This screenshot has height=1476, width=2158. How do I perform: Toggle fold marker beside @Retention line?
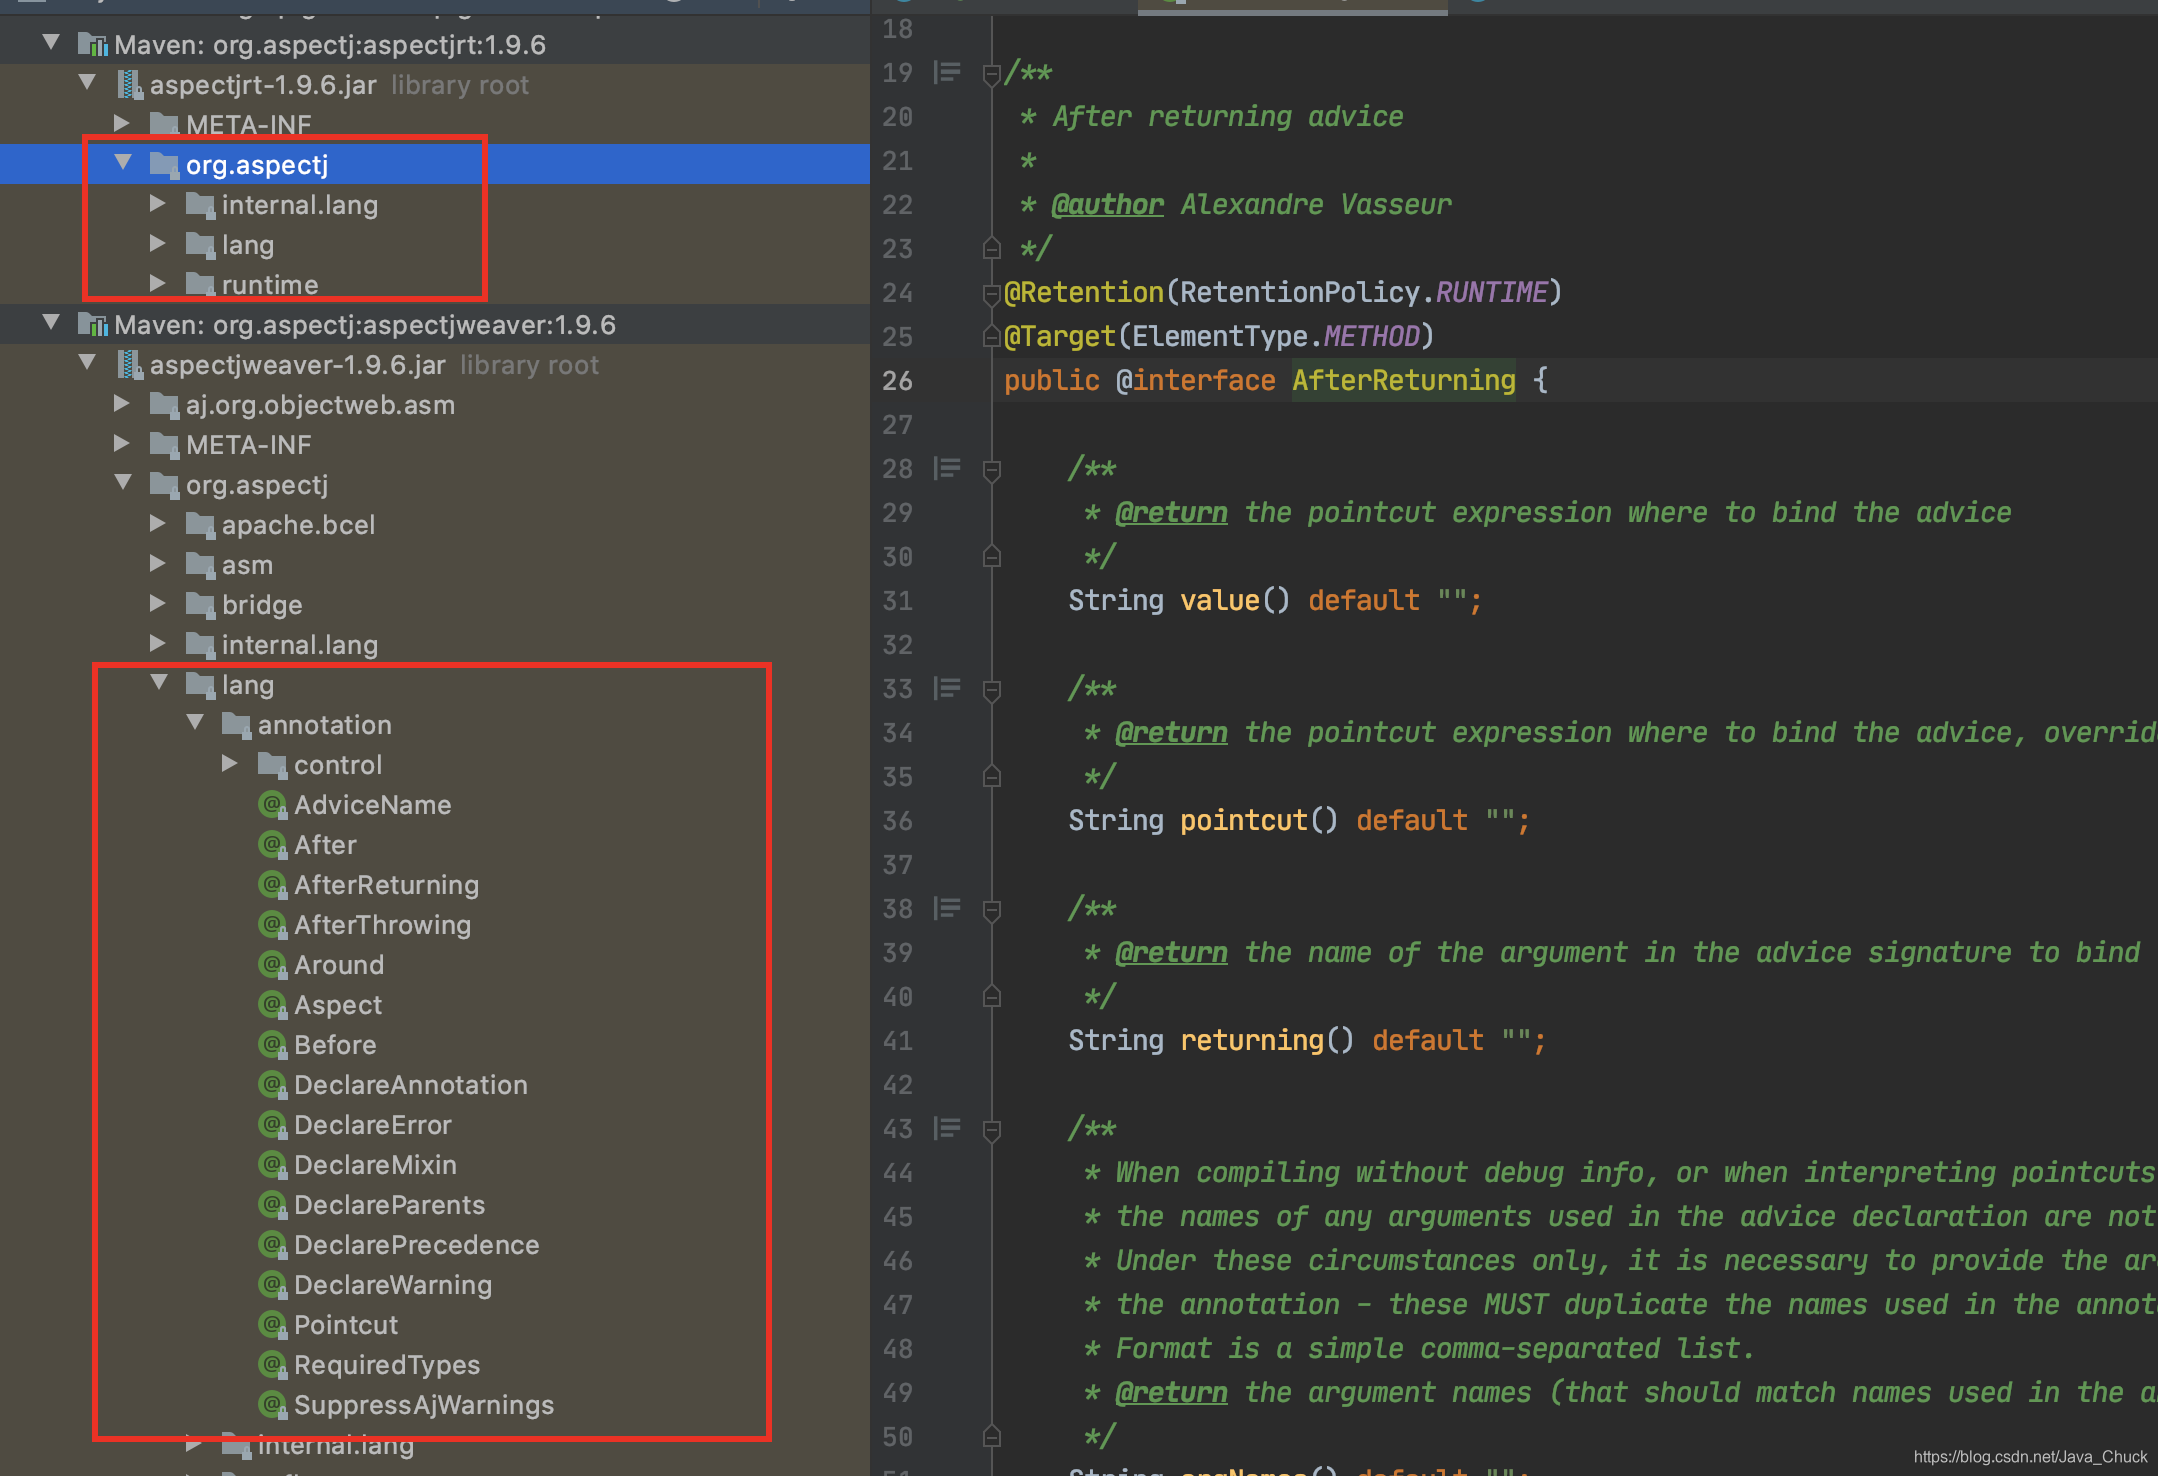tap(992, 293)
